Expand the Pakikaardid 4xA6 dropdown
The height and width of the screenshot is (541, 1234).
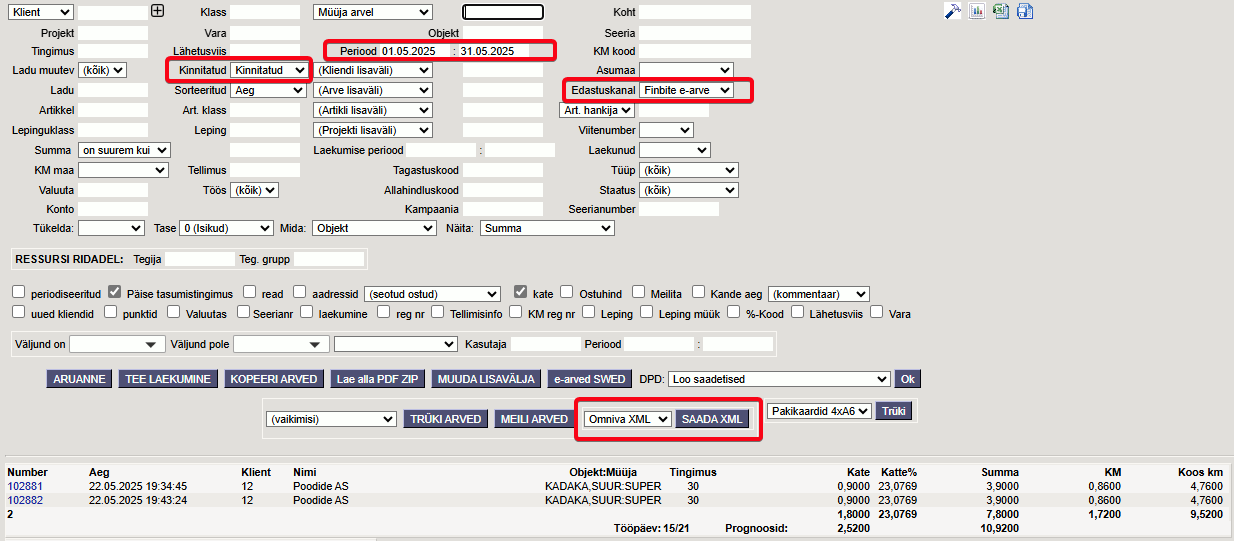(x=819, y=411)
